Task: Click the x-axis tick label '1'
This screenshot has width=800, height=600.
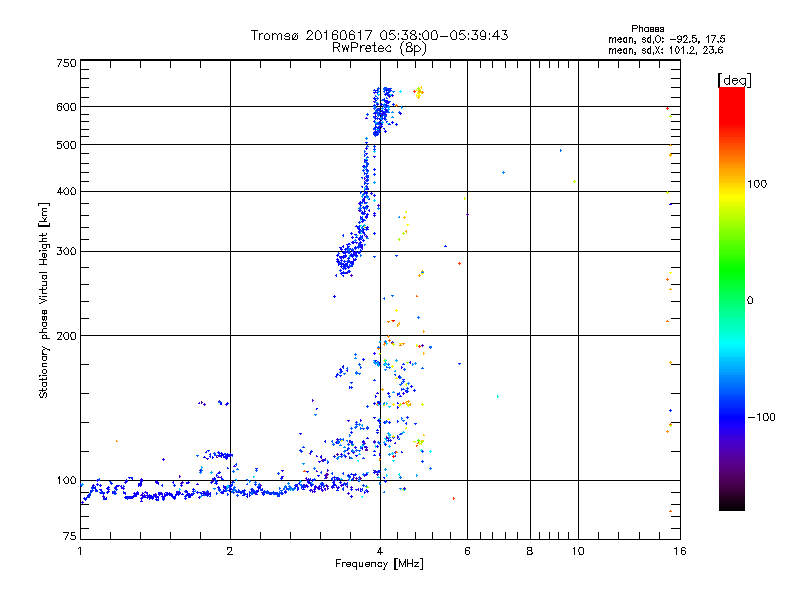Action: 80,551
